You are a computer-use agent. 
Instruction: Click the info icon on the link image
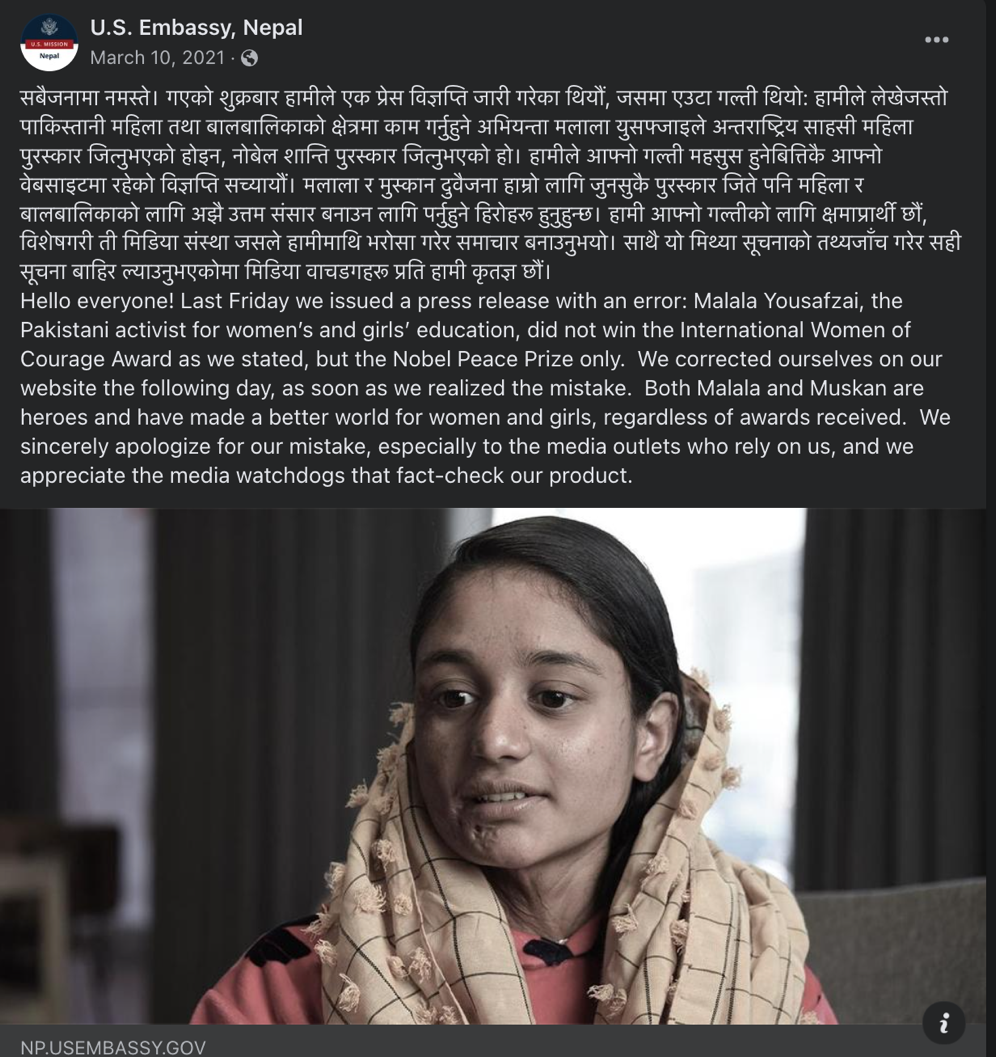(x=943, y=1022)
